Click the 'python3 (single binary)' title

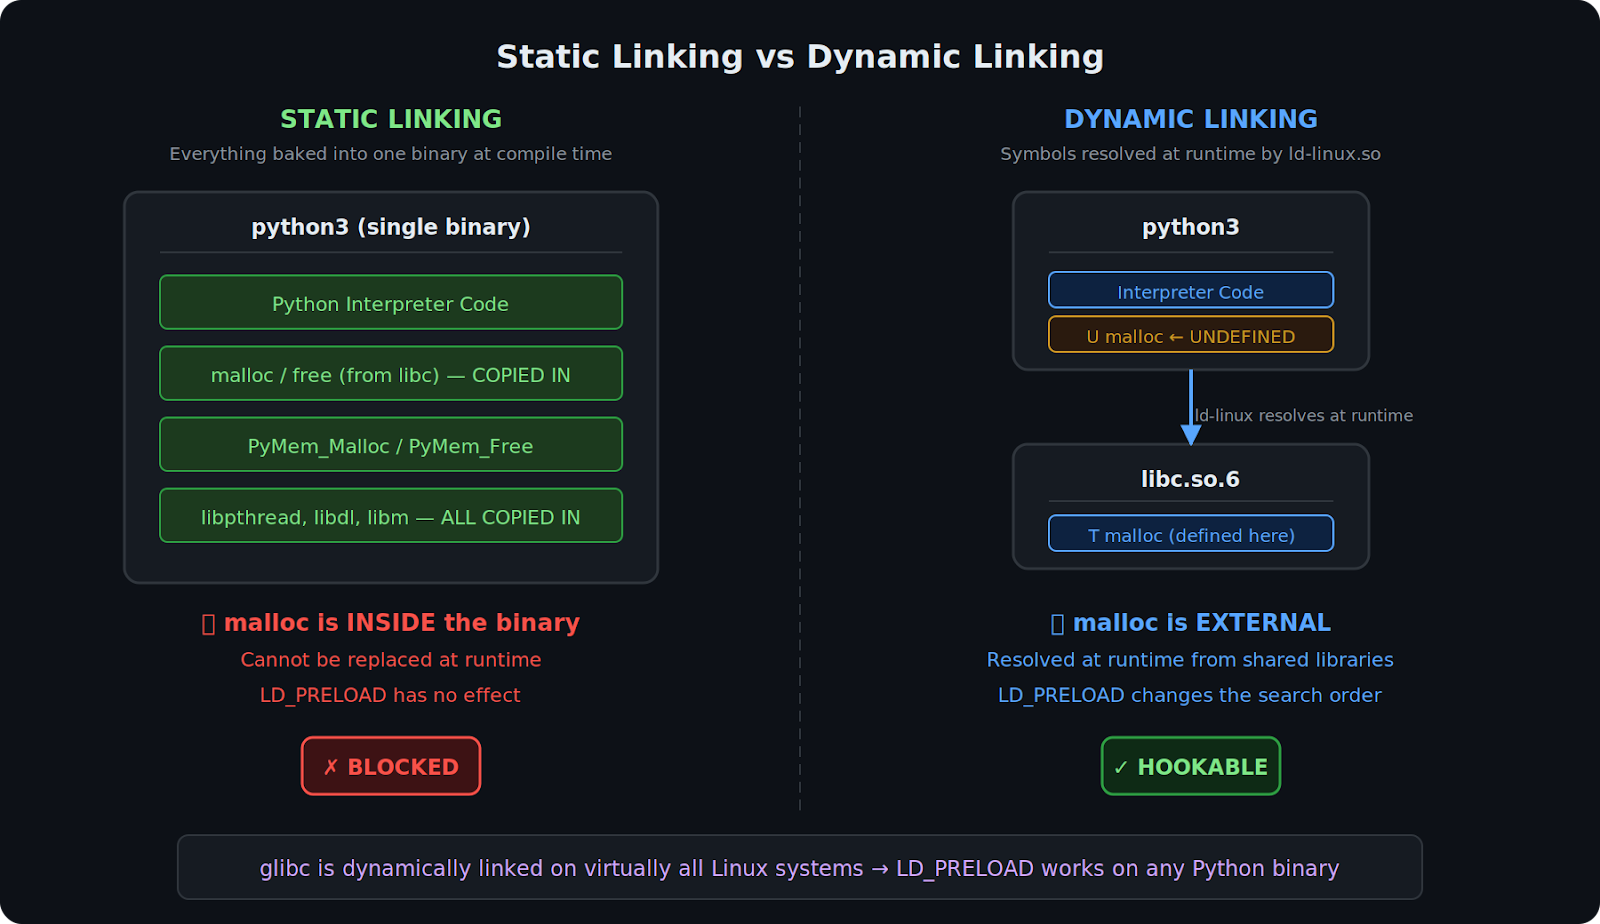391,227
